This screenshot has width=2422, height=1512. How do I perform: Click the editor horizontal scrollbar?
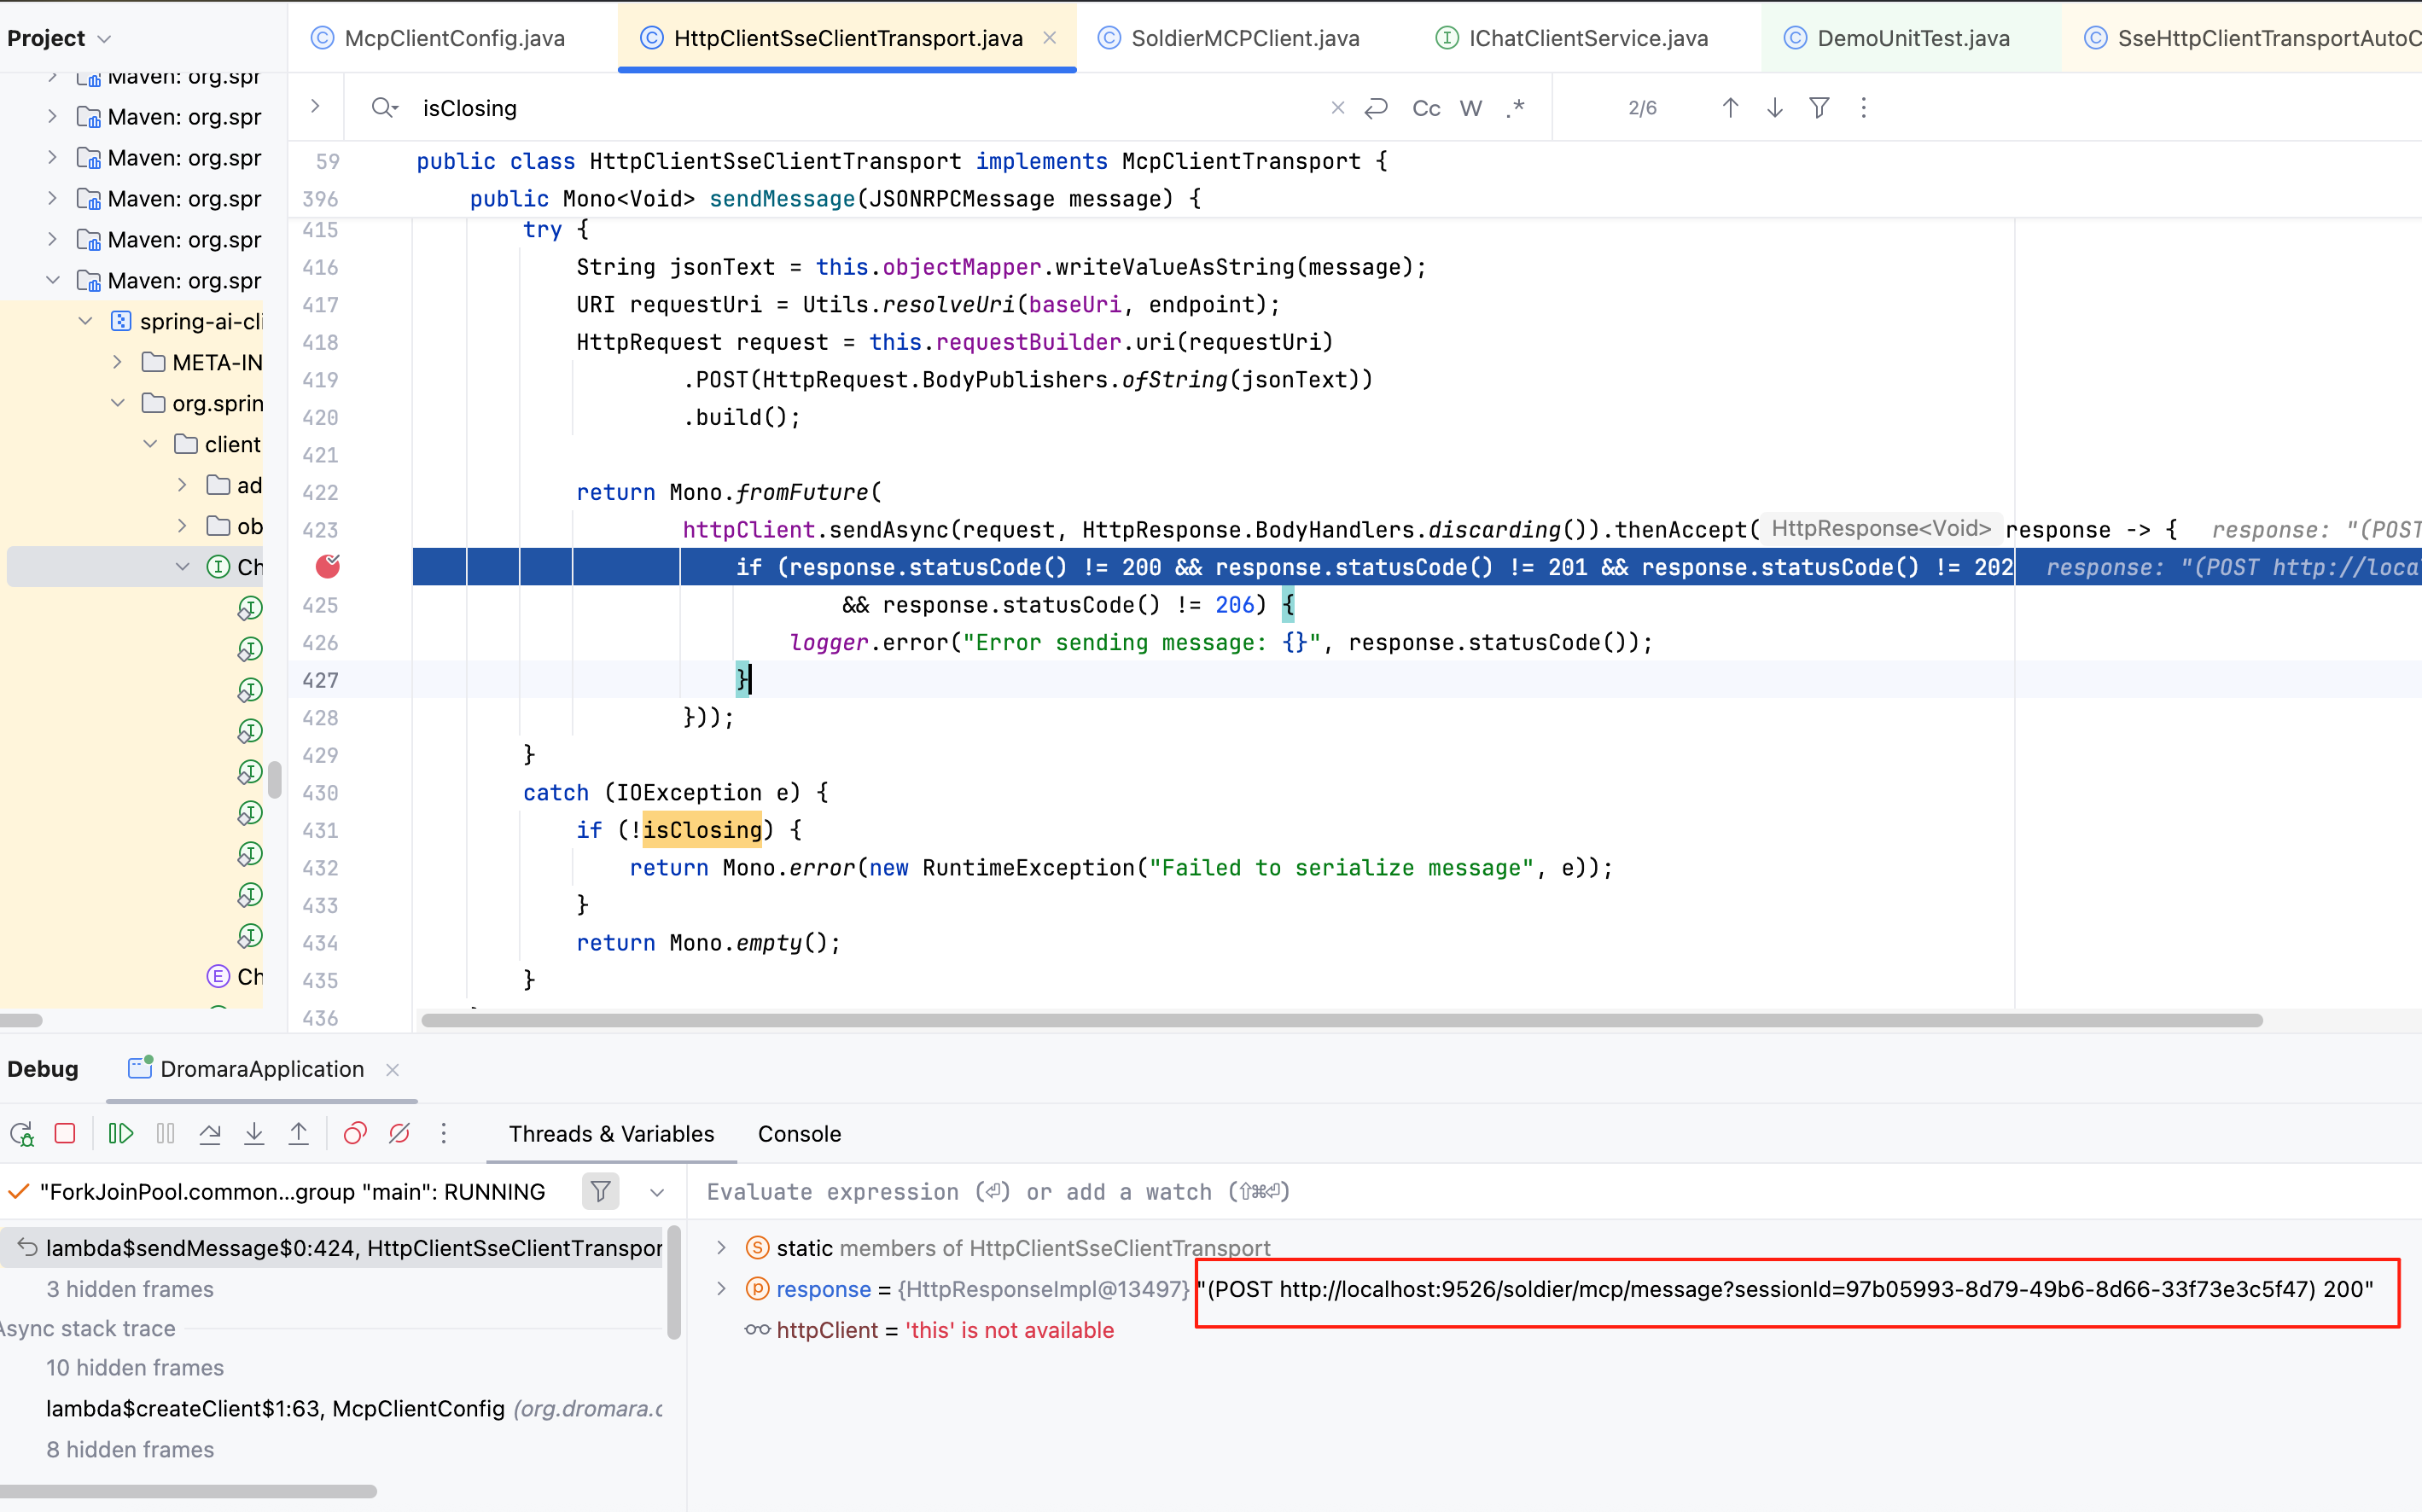pos(1341,1020)
